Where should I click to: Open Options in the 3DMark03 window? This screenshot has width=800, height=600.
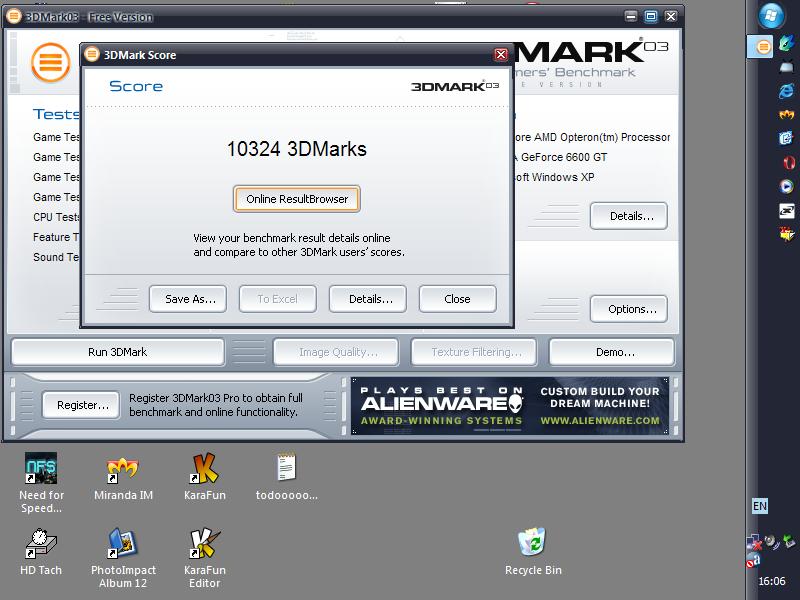[x=629, y=309]
